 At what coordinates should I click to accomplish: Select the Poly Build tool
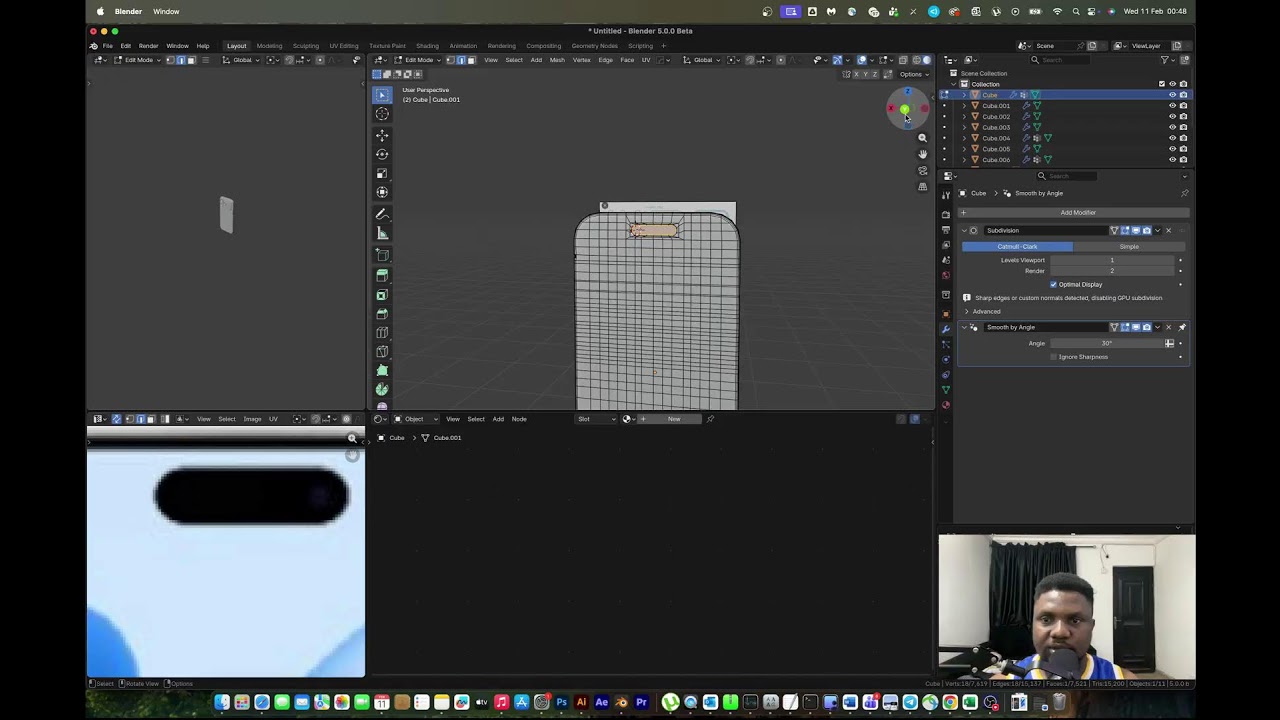click(x=382, y=371)
